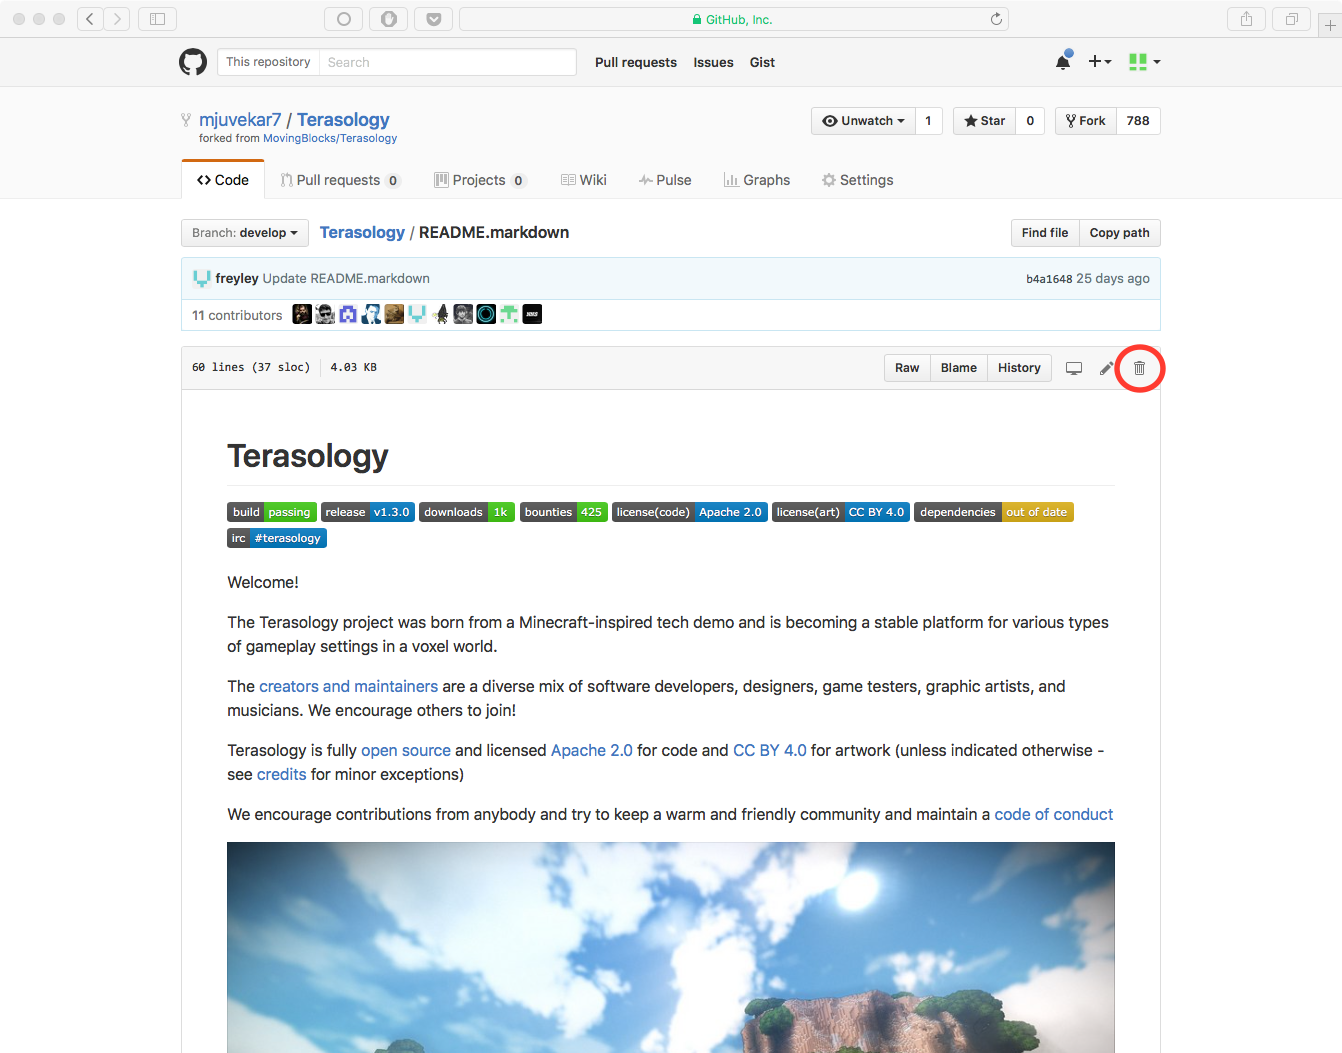Open commit b4a1648
The image size is (1342, 1053).
pos(1049,279)
